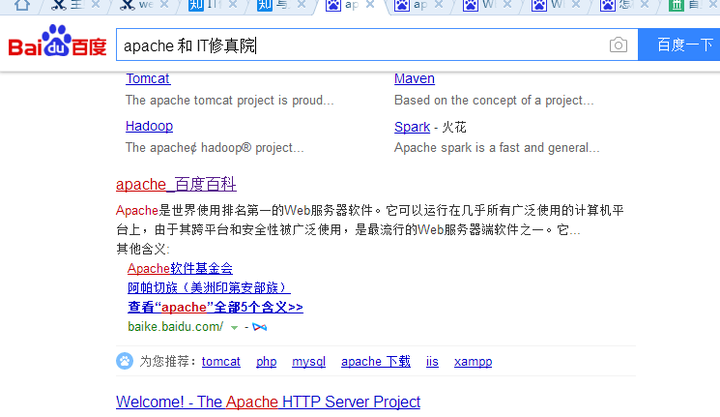The width and height of the screenshot is (720, 417).
Task: Click text 'Apache spark is a fast and general...'
Action: coord(496,147)
